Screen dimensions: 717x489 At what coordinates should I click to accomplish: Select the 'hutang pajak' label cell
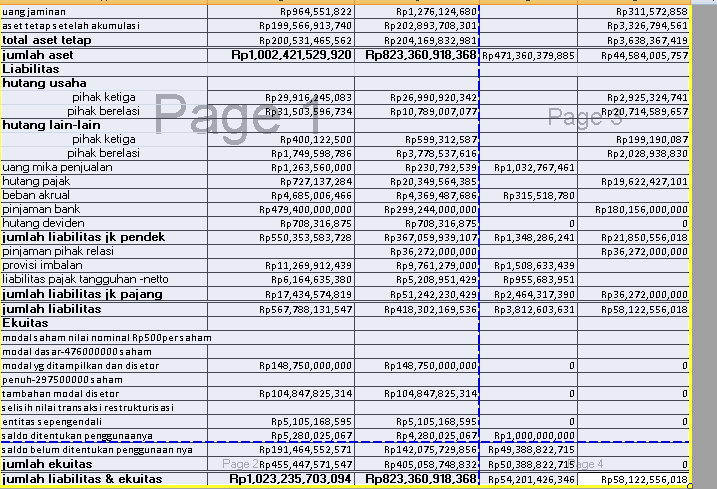click(104, 182)
